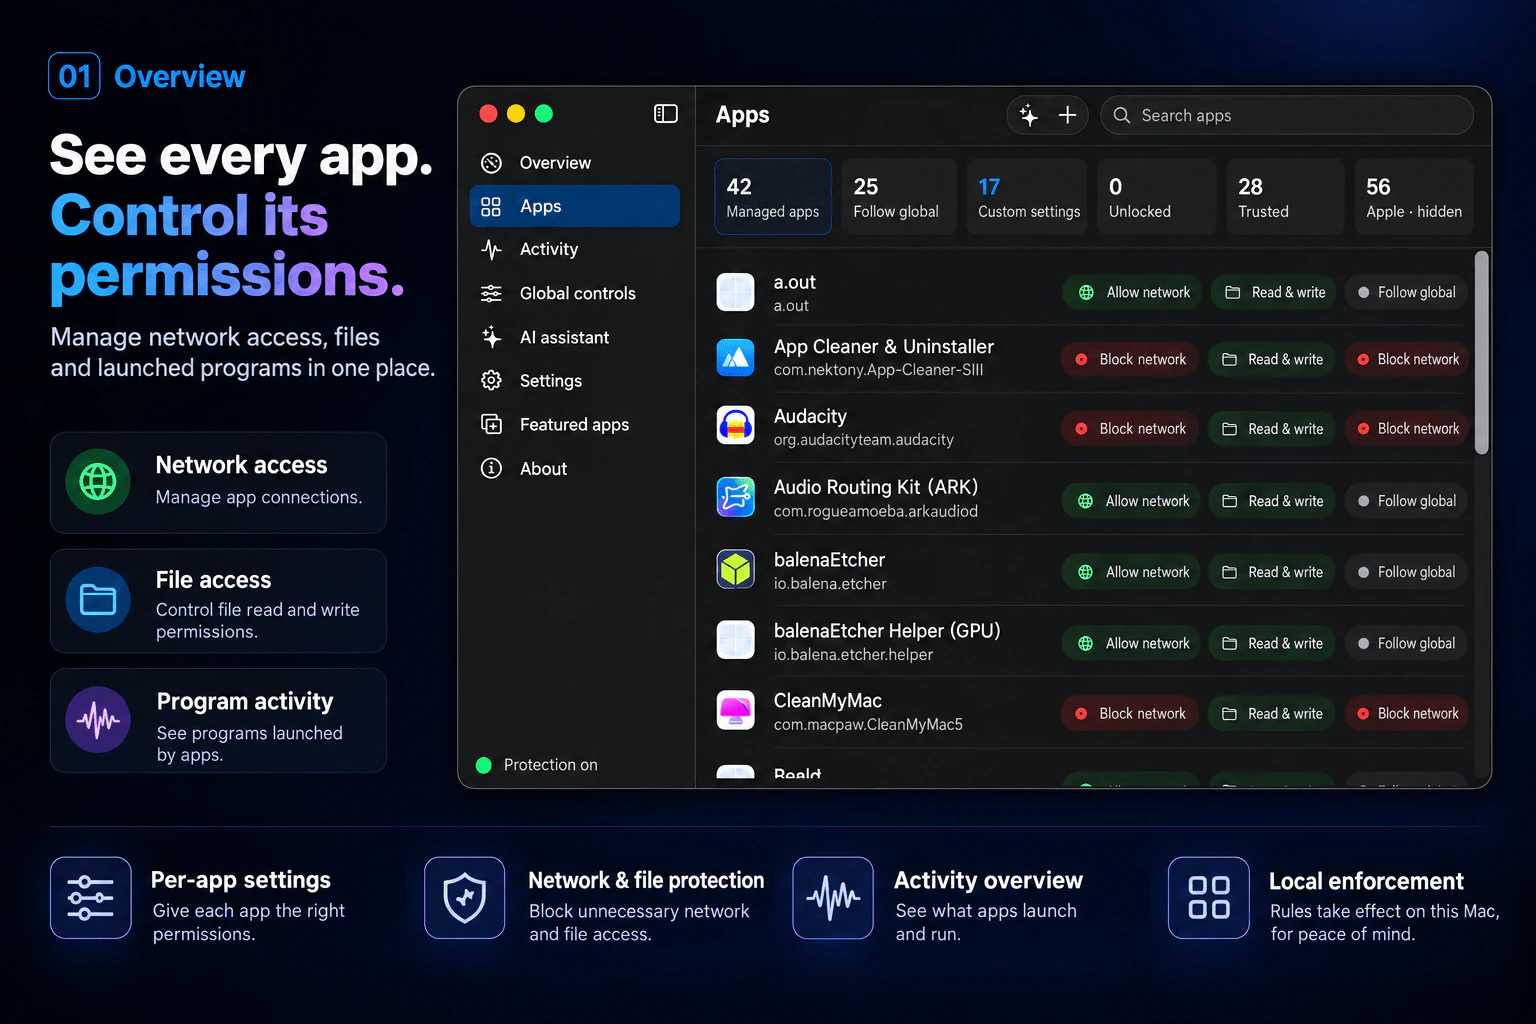Select the Audio Routing Kit (ARK) icon

735,497
